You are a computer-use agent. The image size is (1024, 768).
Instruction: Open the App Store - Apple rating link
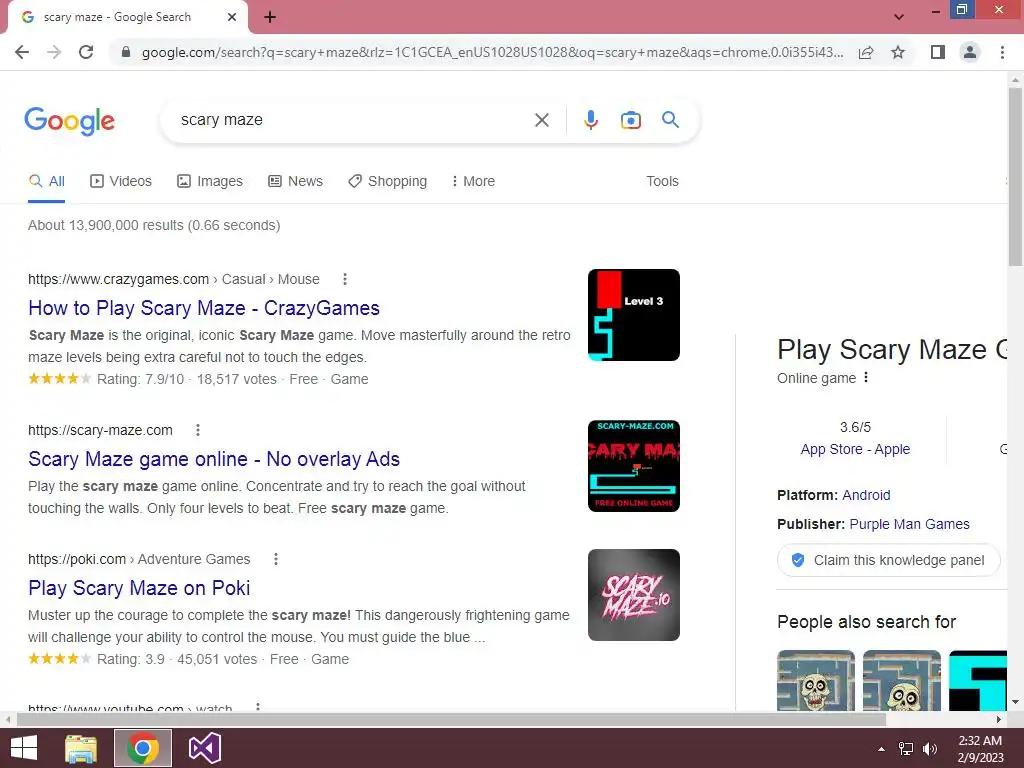pos(855,449)
